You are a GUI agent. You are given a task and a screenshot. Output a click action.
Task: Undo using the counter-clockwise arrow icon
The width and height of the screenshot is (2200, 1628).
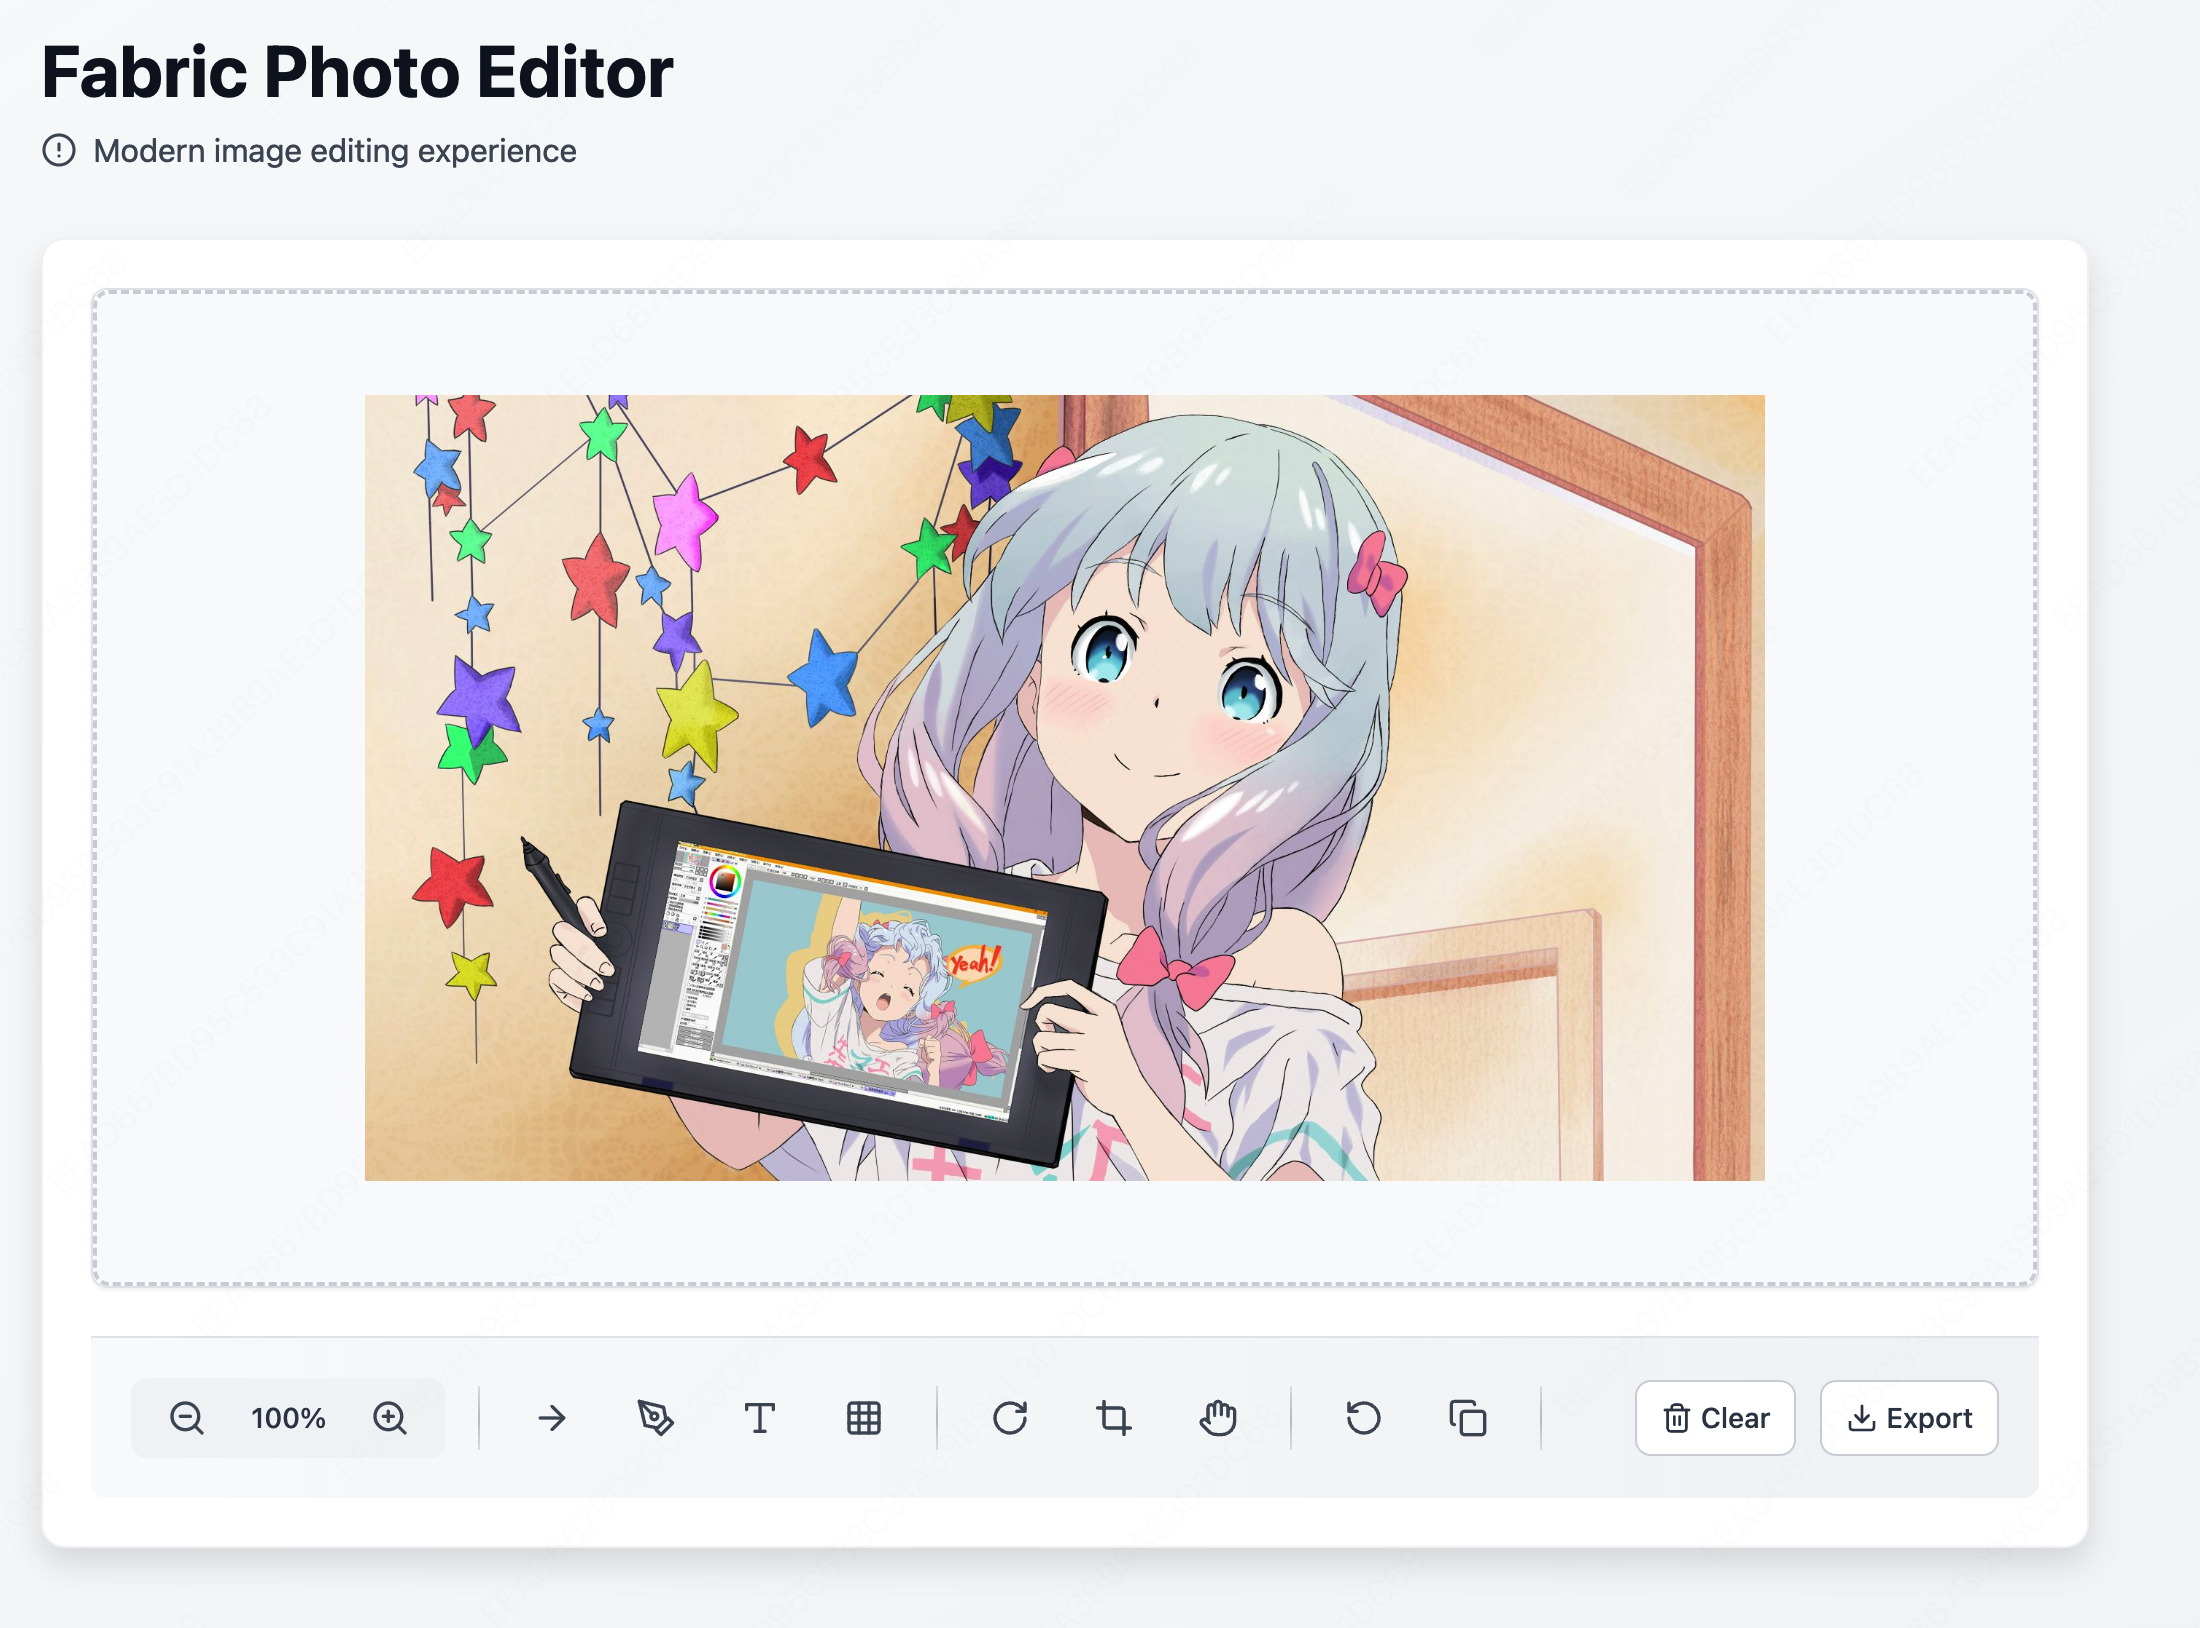(1364, 1418)
